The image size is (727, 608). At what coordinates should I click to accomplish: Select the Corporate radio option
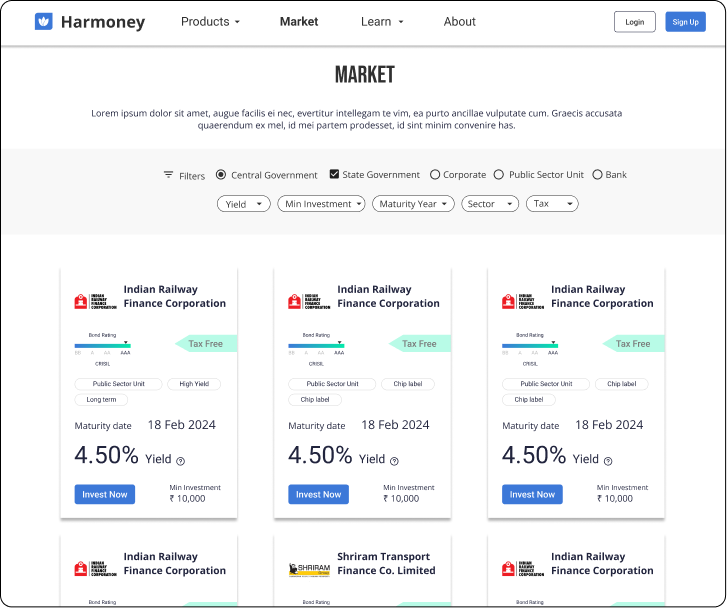[x=435, y=175]
